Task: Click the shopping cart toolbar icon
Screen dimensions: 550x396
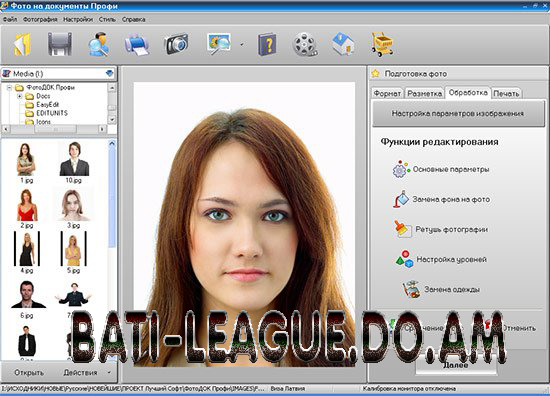Action: pos(382,45)
